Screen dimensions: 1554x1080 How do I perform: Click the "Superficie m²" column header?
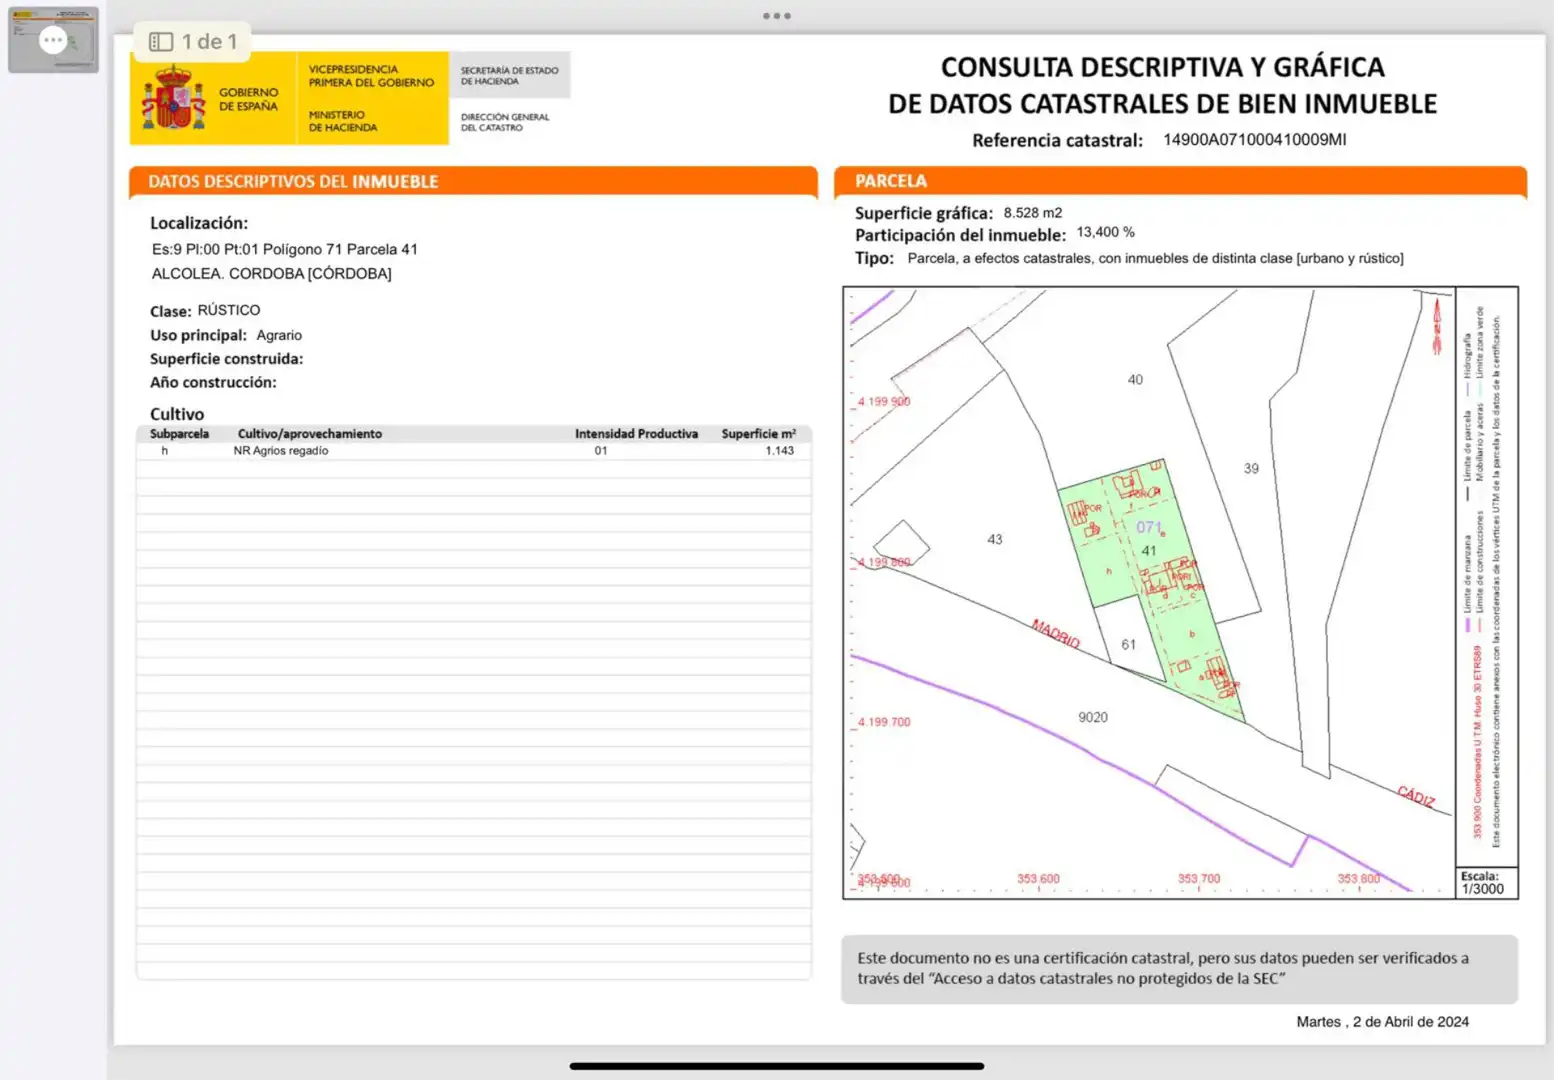pos(759,434)
